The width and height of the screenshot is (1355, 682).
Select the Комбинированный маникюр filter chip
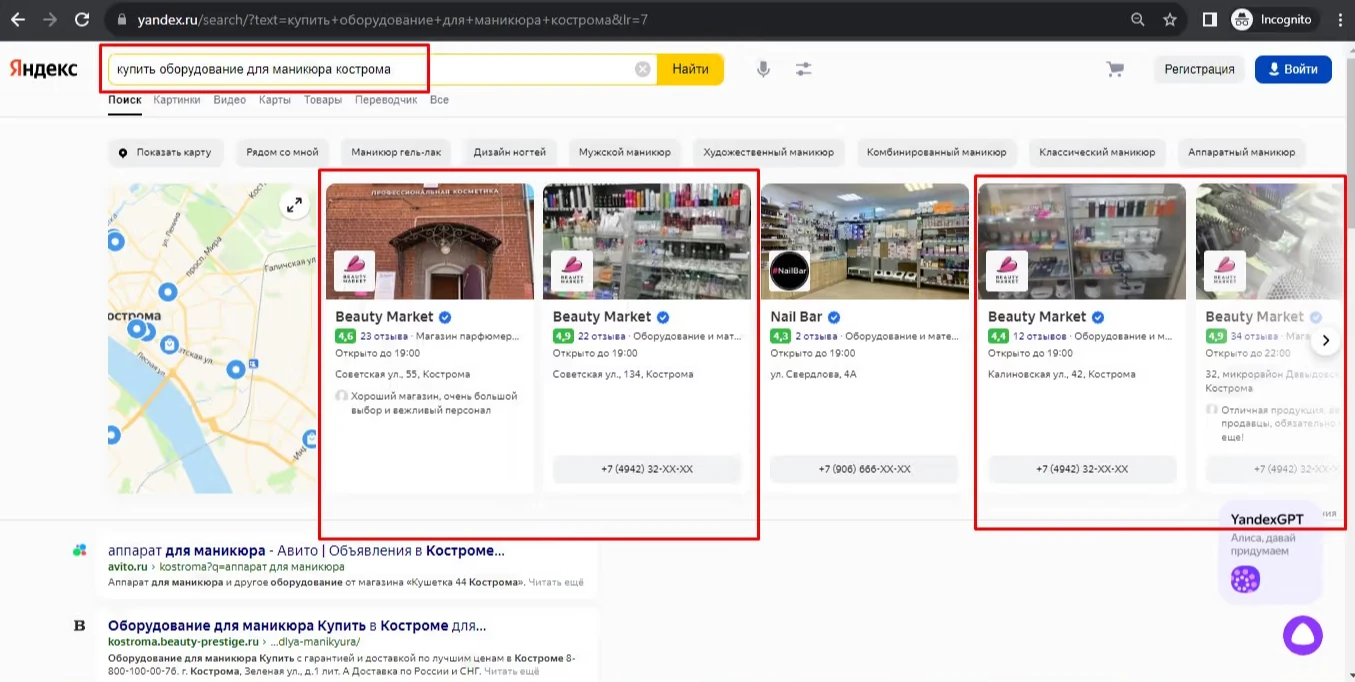pyautogui.click(x=937, y=153)
